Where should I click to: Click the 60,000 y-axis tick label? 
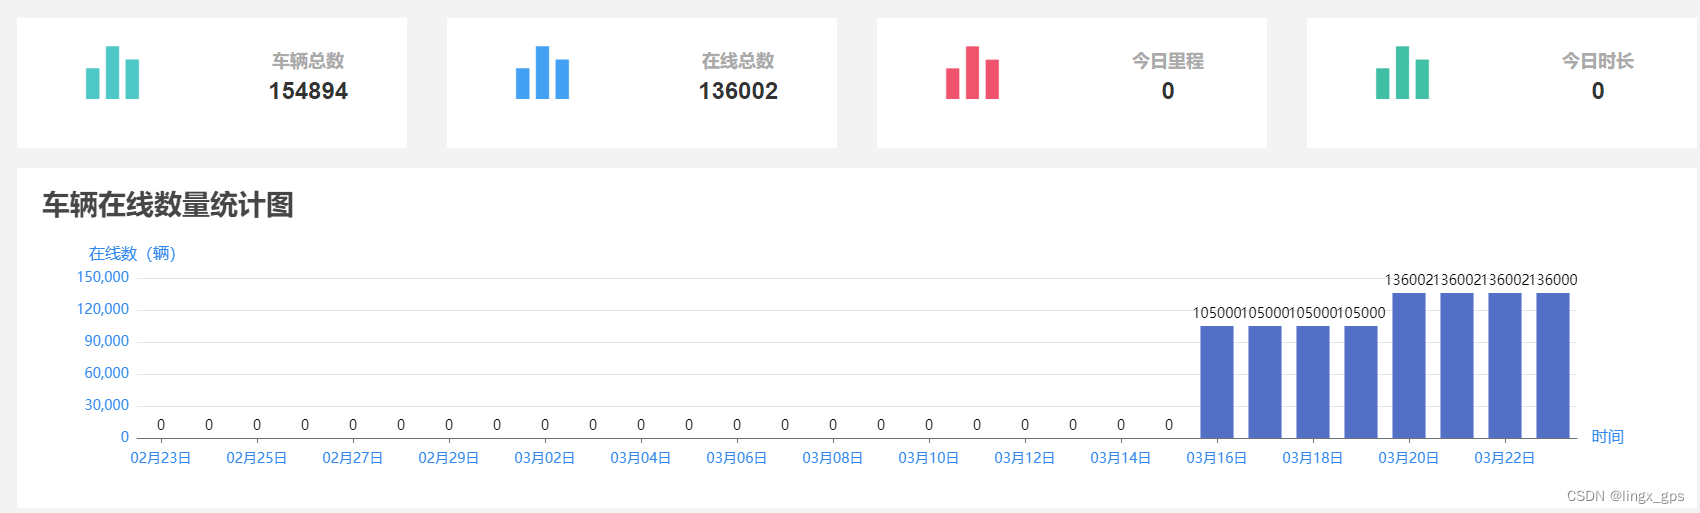[x=106, y=373]
